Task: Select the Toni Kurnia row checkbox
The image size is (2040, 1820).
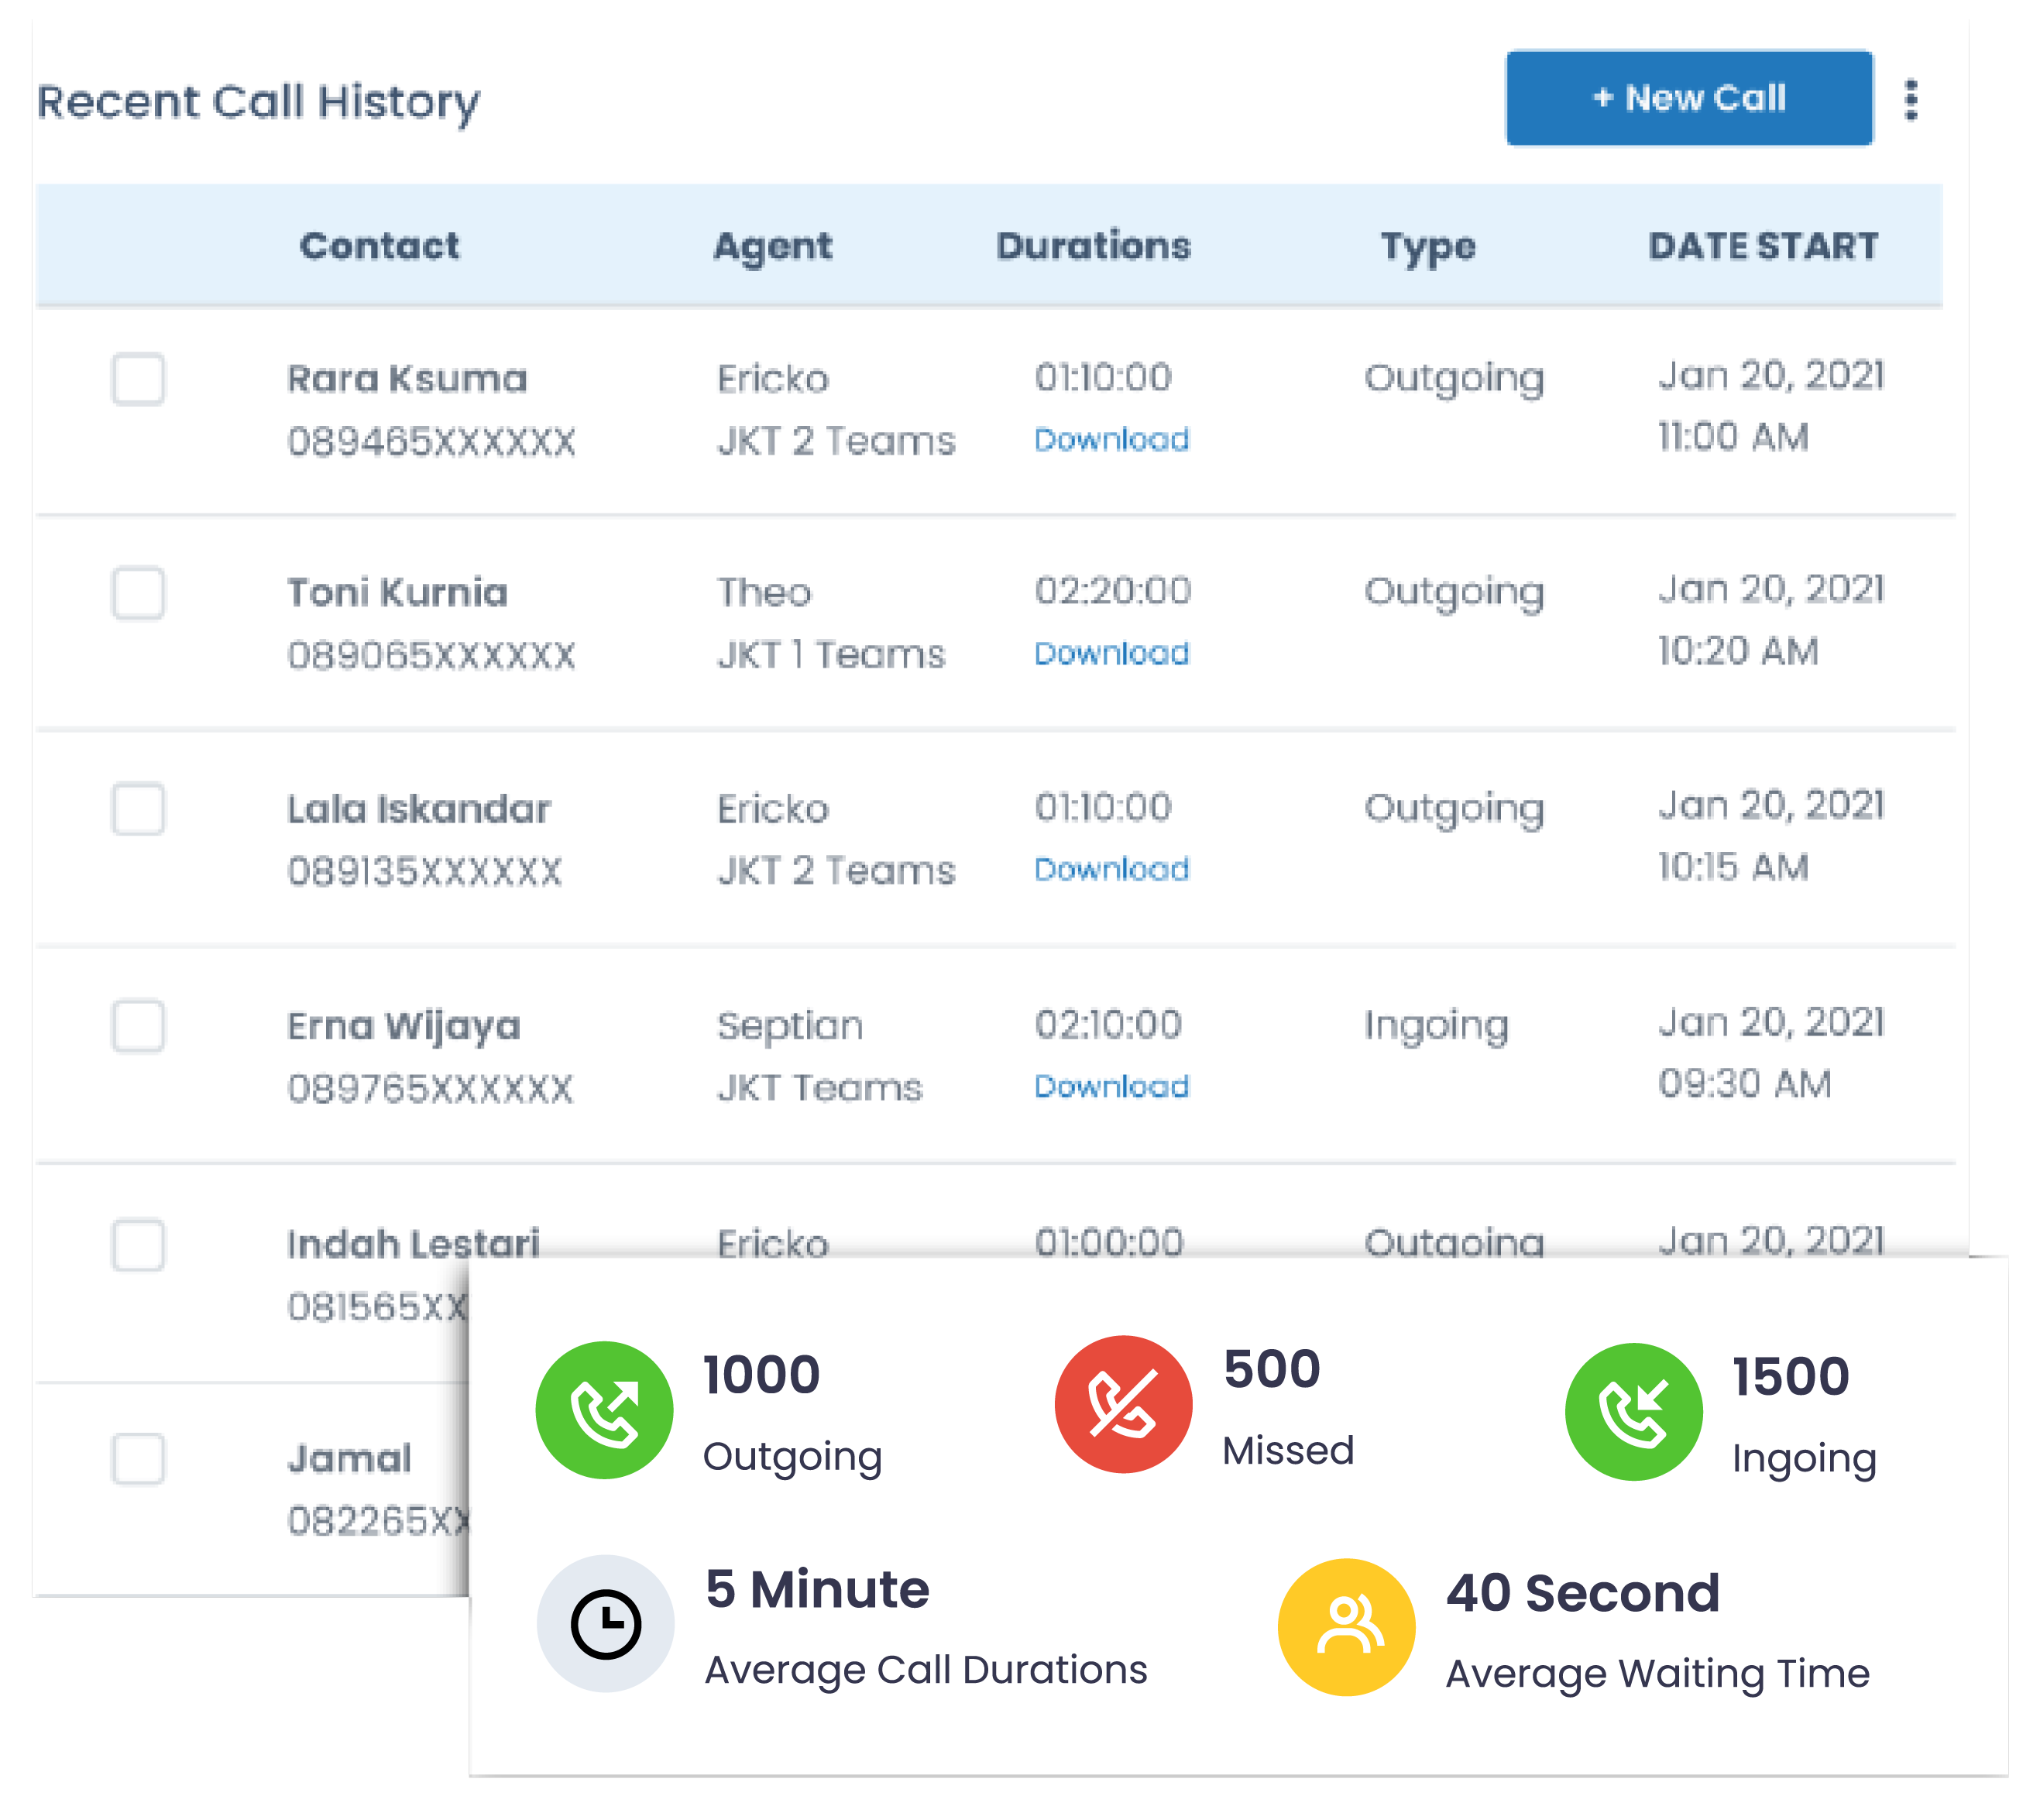Action: pyautogui.click(x=138, y=593)
